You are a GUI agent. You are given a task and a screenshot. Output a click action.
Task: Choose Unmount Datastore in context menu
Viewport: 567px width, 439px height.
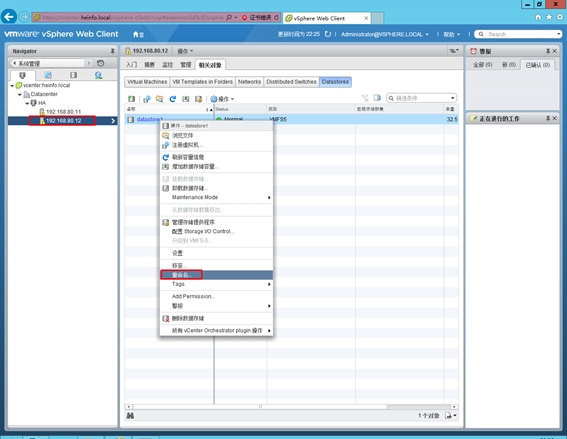click(x=216, y=188)
